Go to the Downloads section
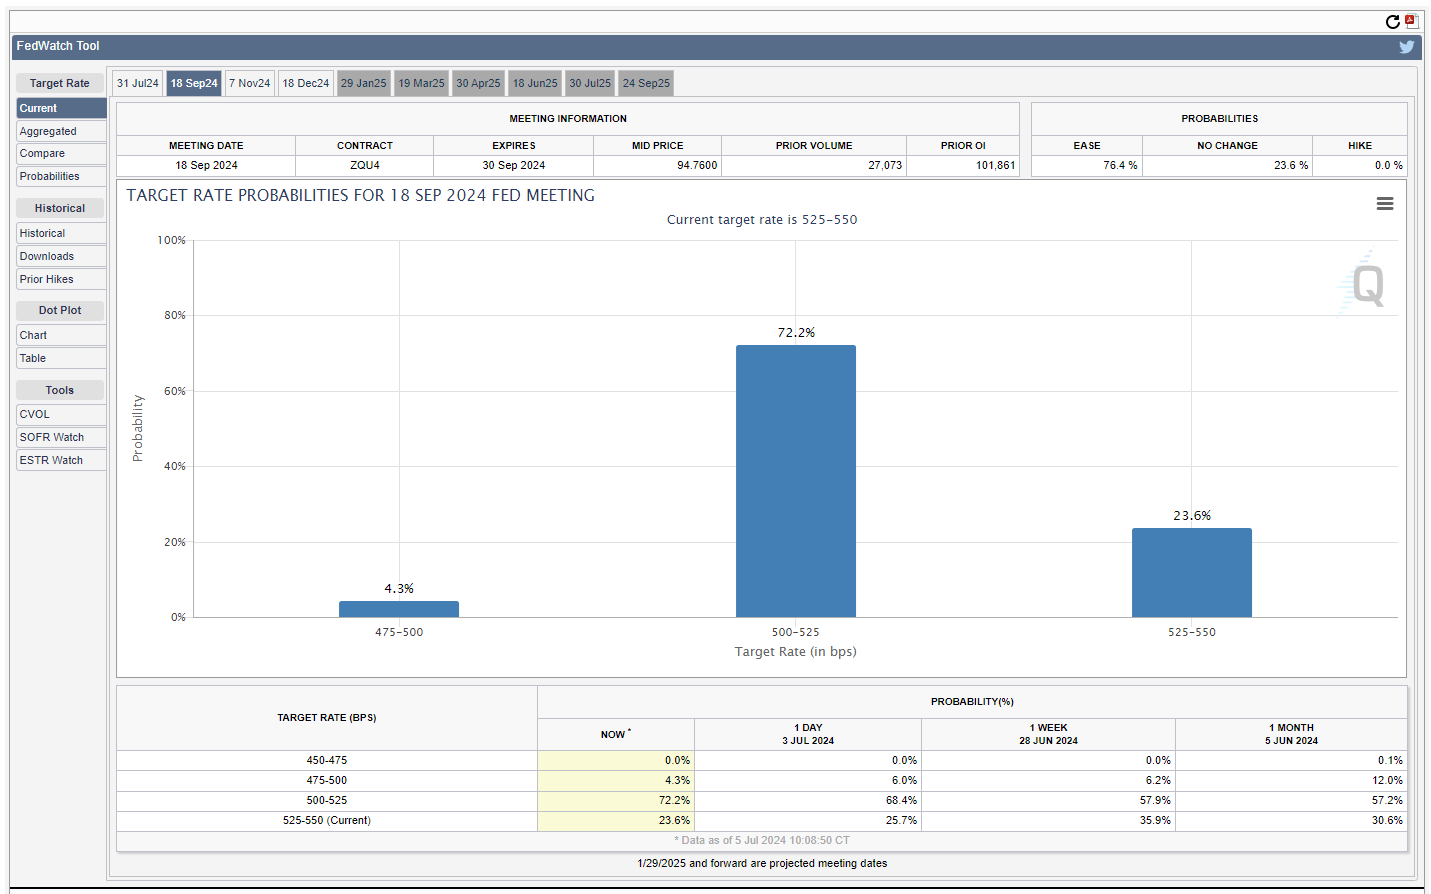The width and height of the screenshot is (1431, 894). 60,257
